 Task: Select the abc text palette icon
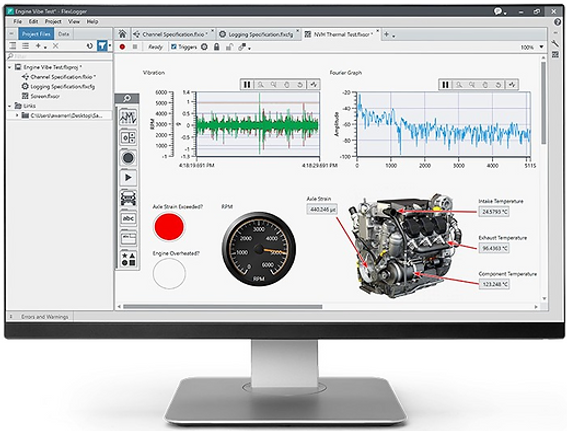(x=128, y=218)
